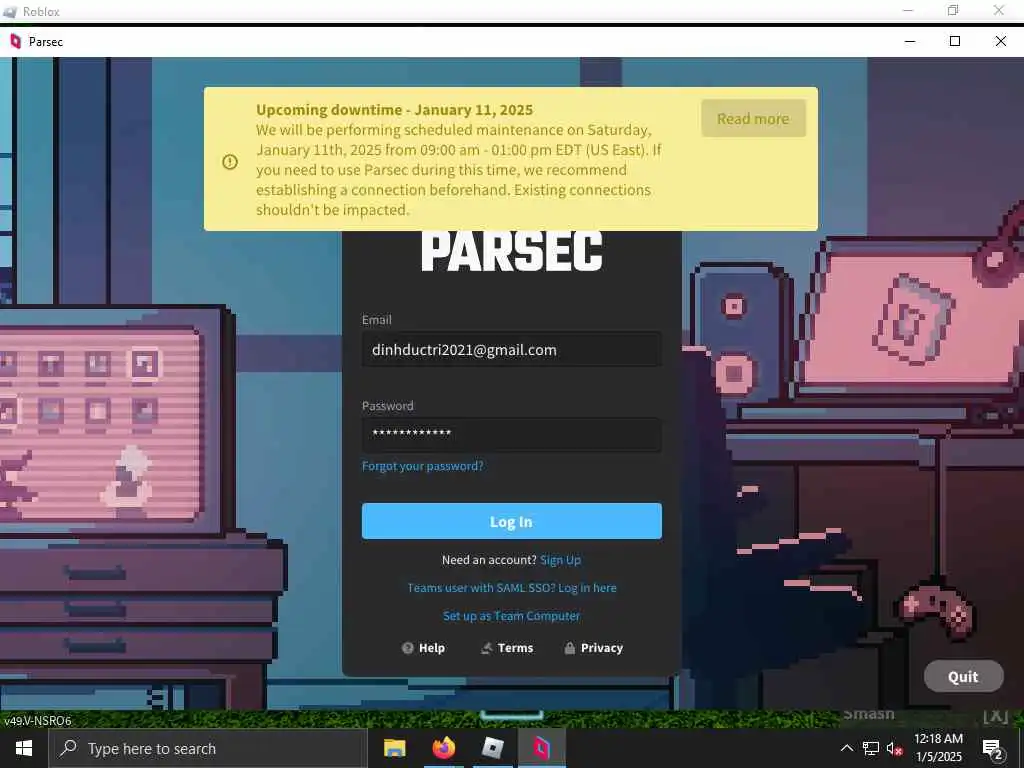Switch to Roblox taskbar icon

[x=492, y=748]
